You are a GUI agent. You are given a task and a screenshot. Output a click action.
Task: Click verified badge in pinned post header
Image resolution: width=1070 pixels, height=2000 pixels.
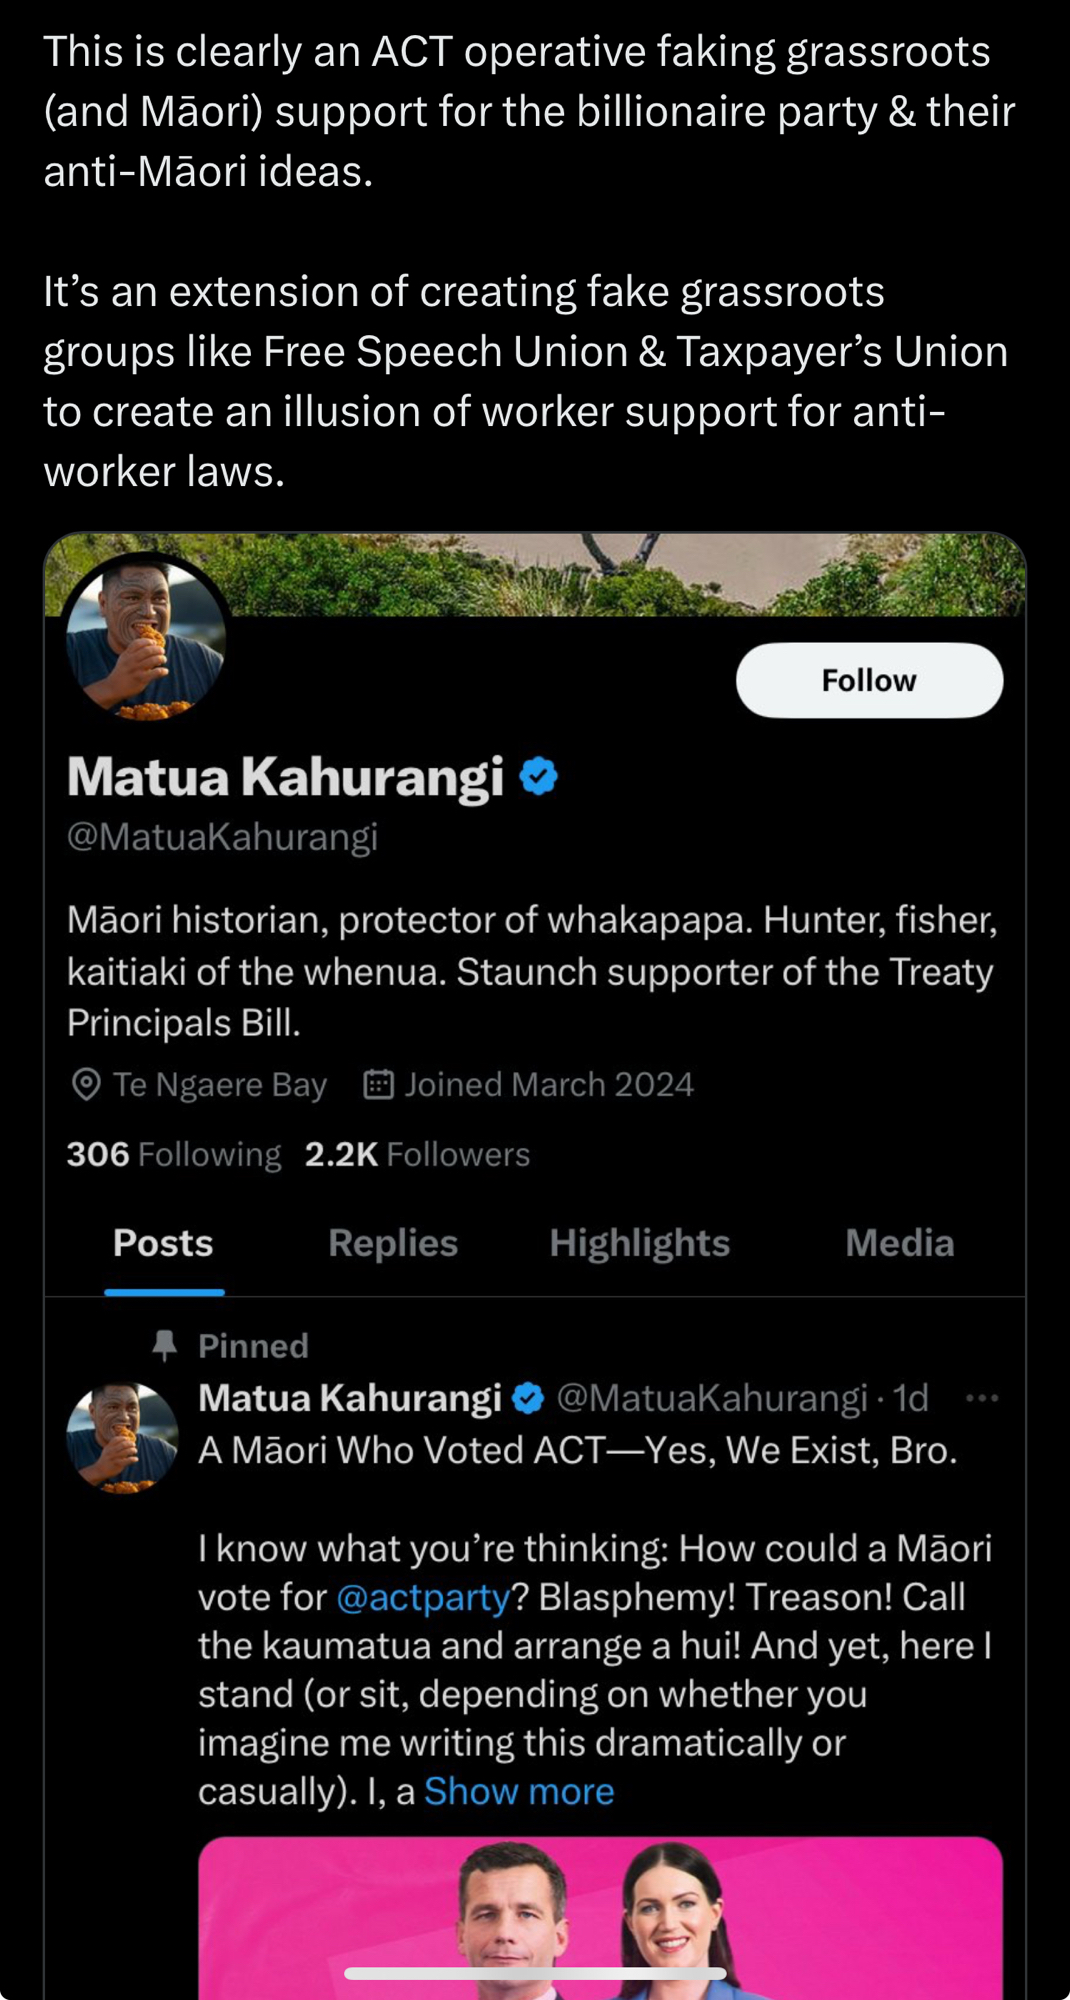[528, 1398]
